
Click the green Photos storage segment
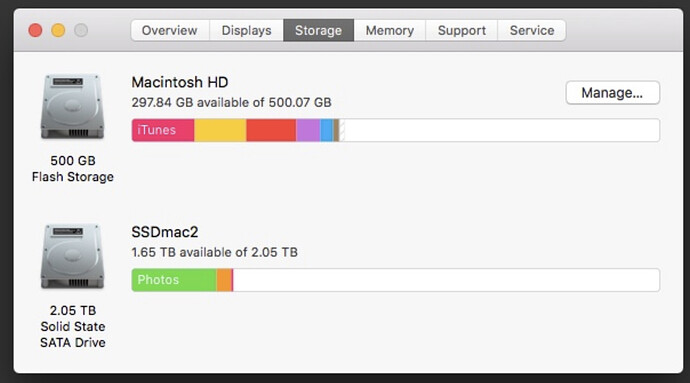coord(174,280)
